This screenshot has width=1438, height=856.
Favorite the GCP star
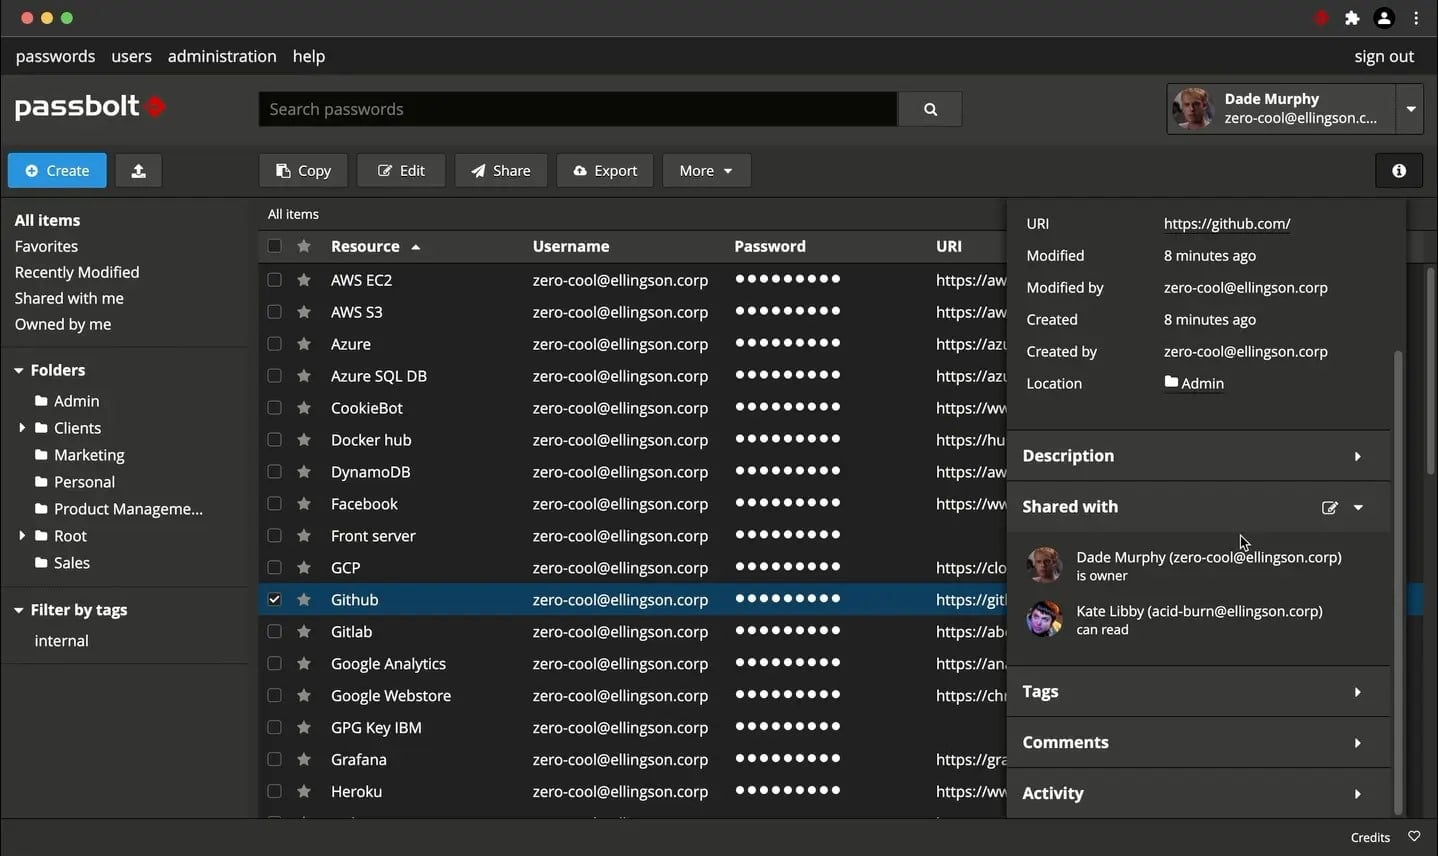coord(304,568)
